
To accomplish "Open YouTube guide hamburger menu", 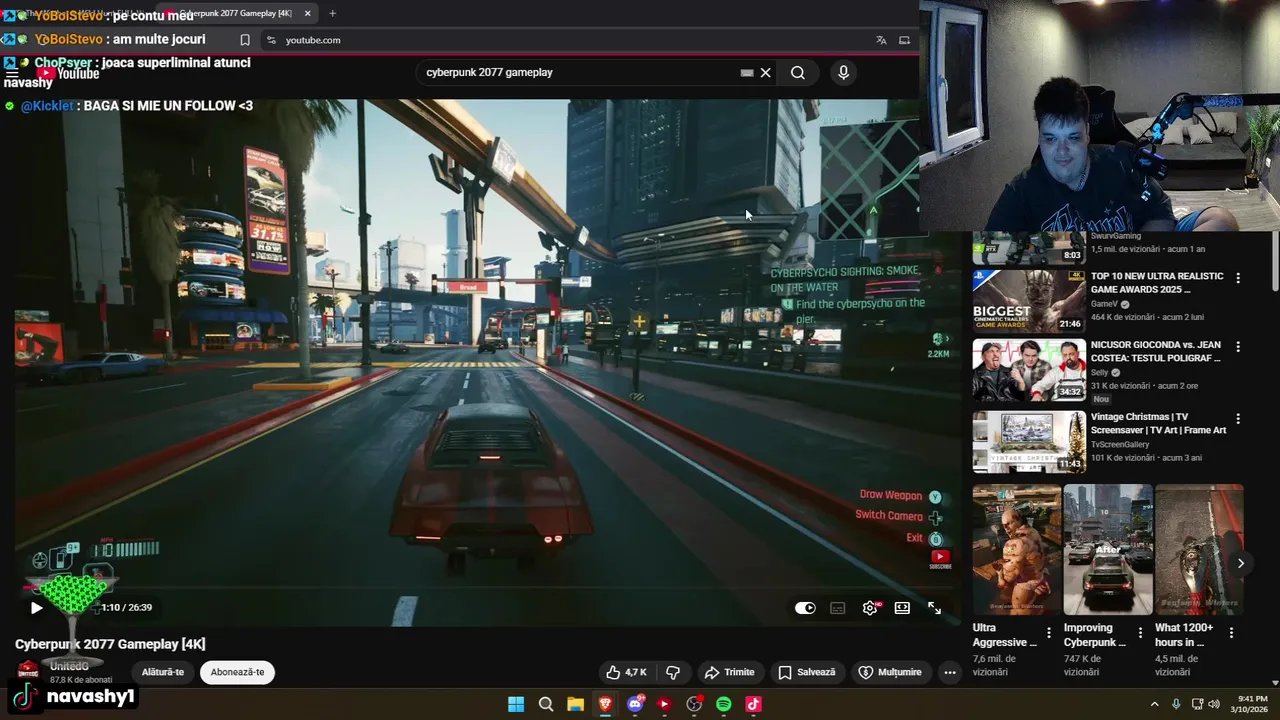I will [12, 73].
